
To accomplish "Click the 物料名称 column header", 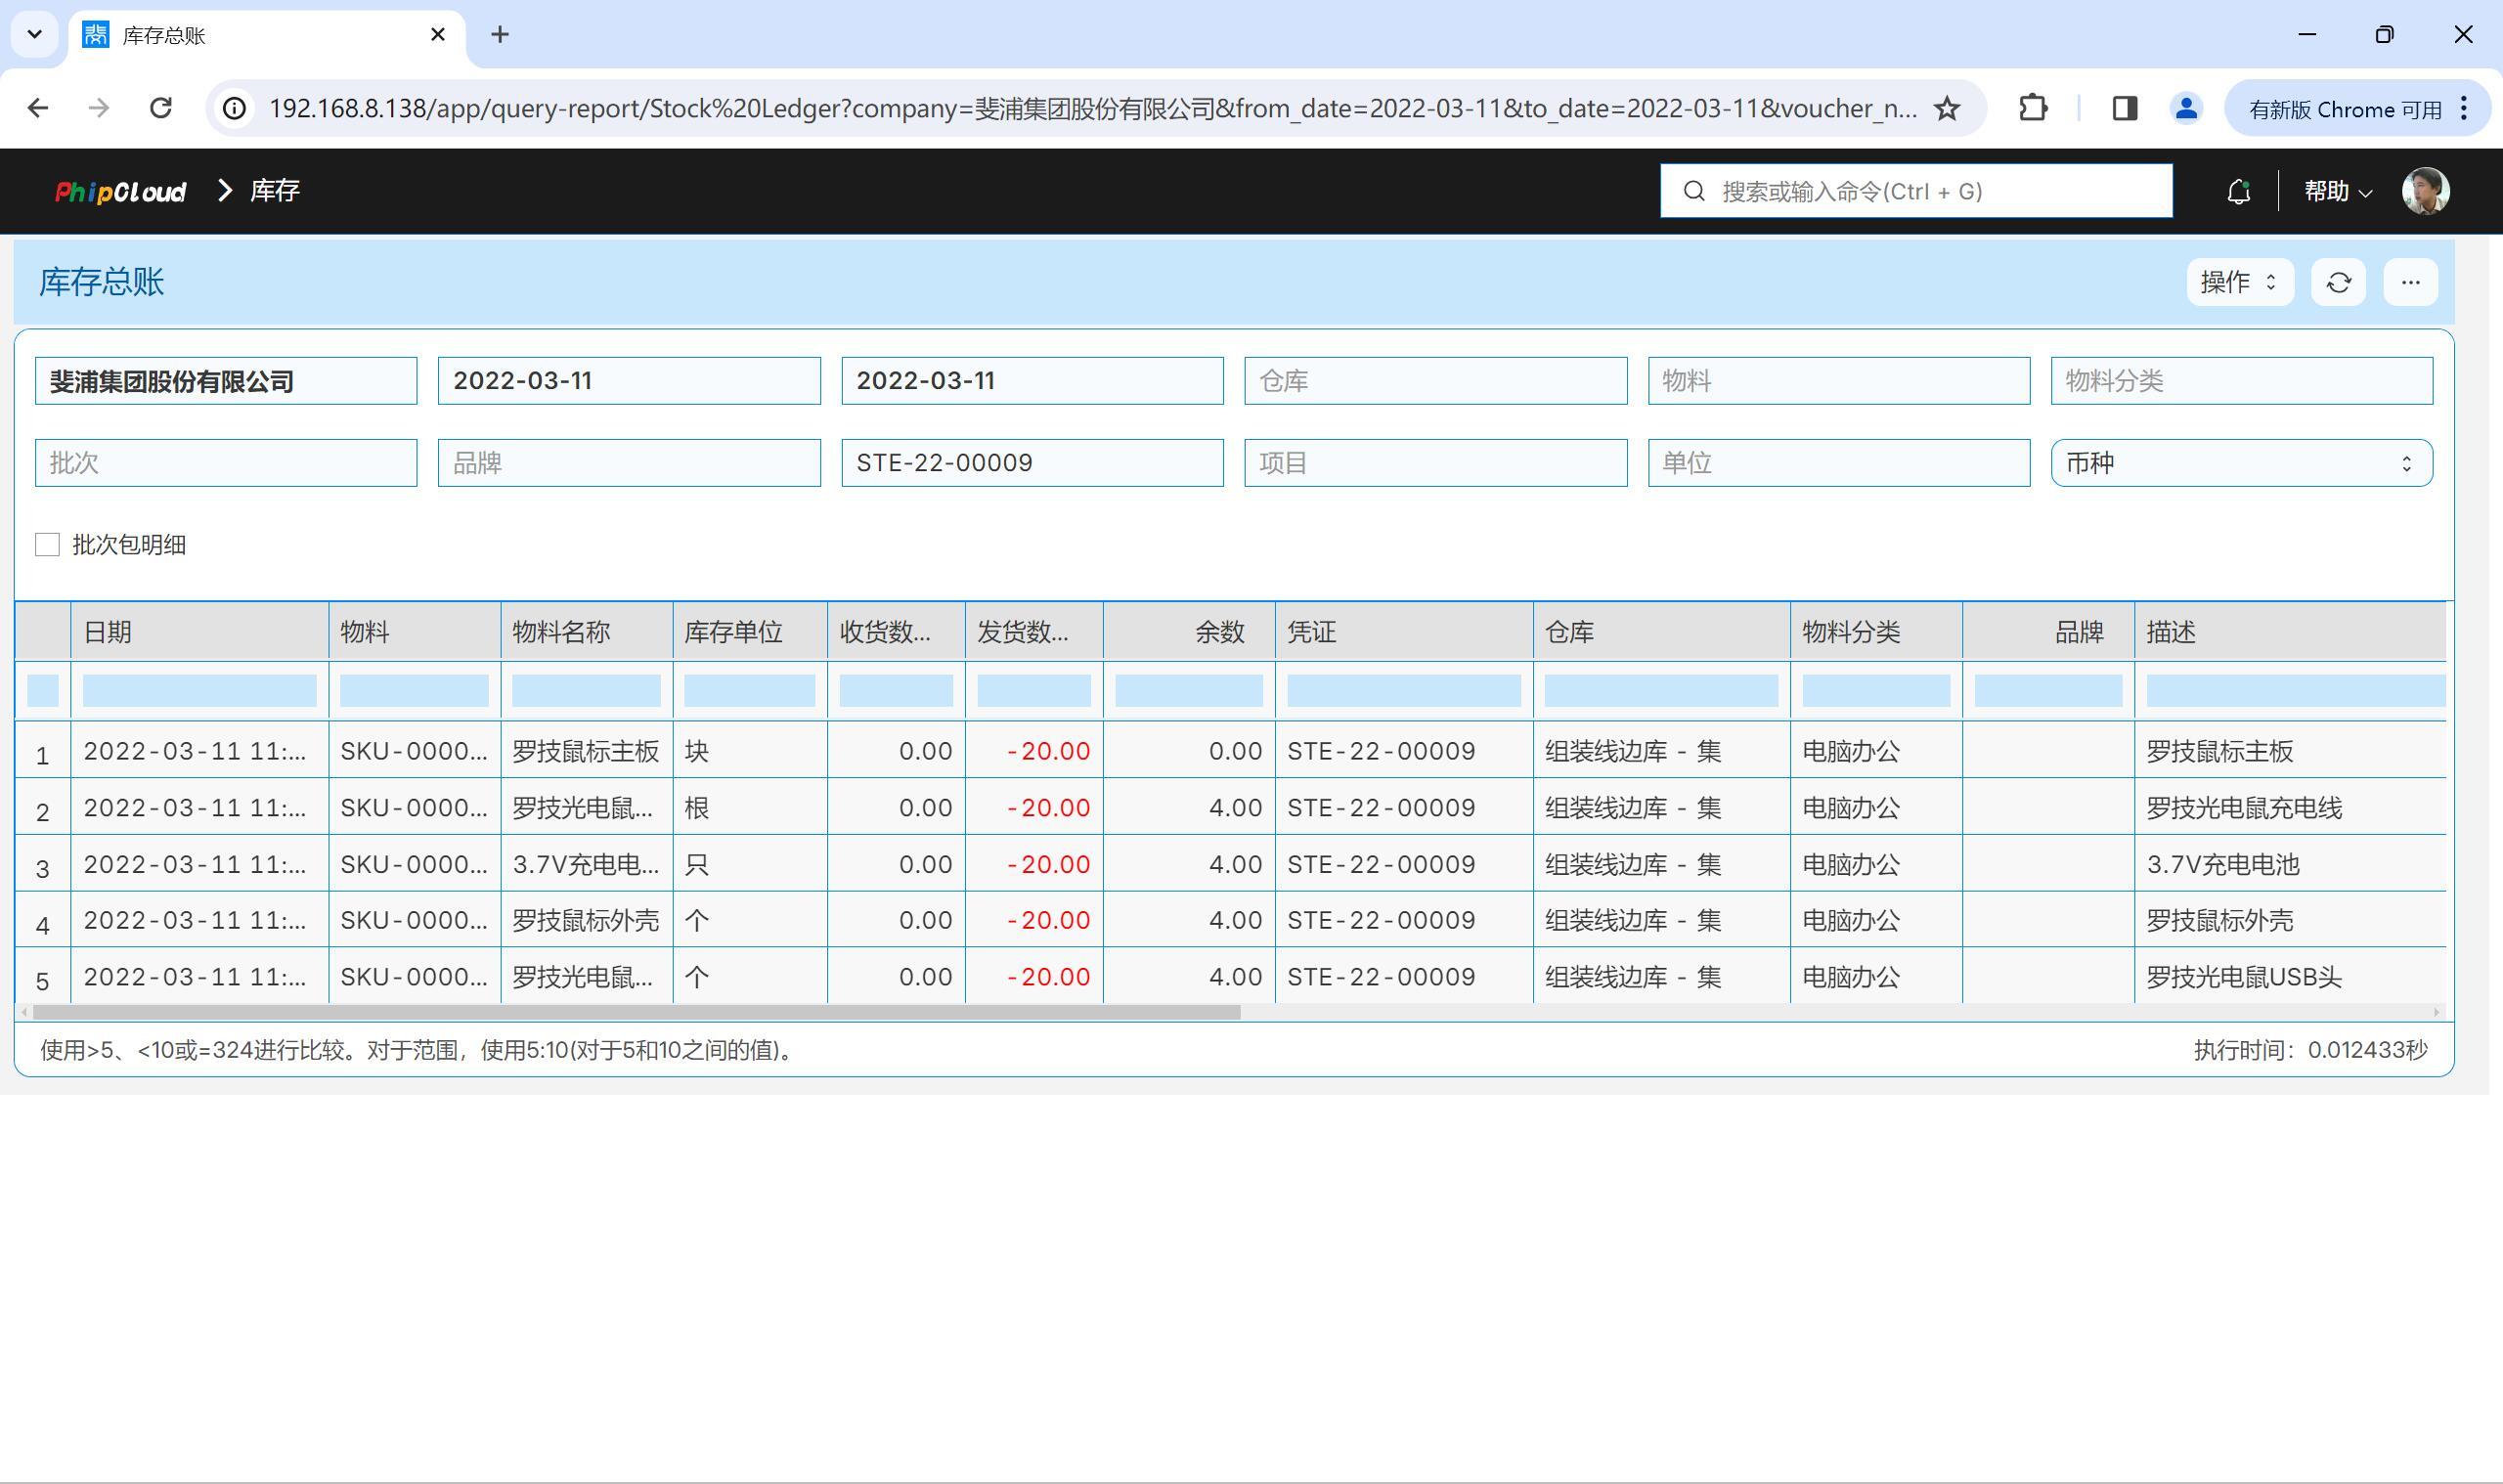I will tap(586, 632).
